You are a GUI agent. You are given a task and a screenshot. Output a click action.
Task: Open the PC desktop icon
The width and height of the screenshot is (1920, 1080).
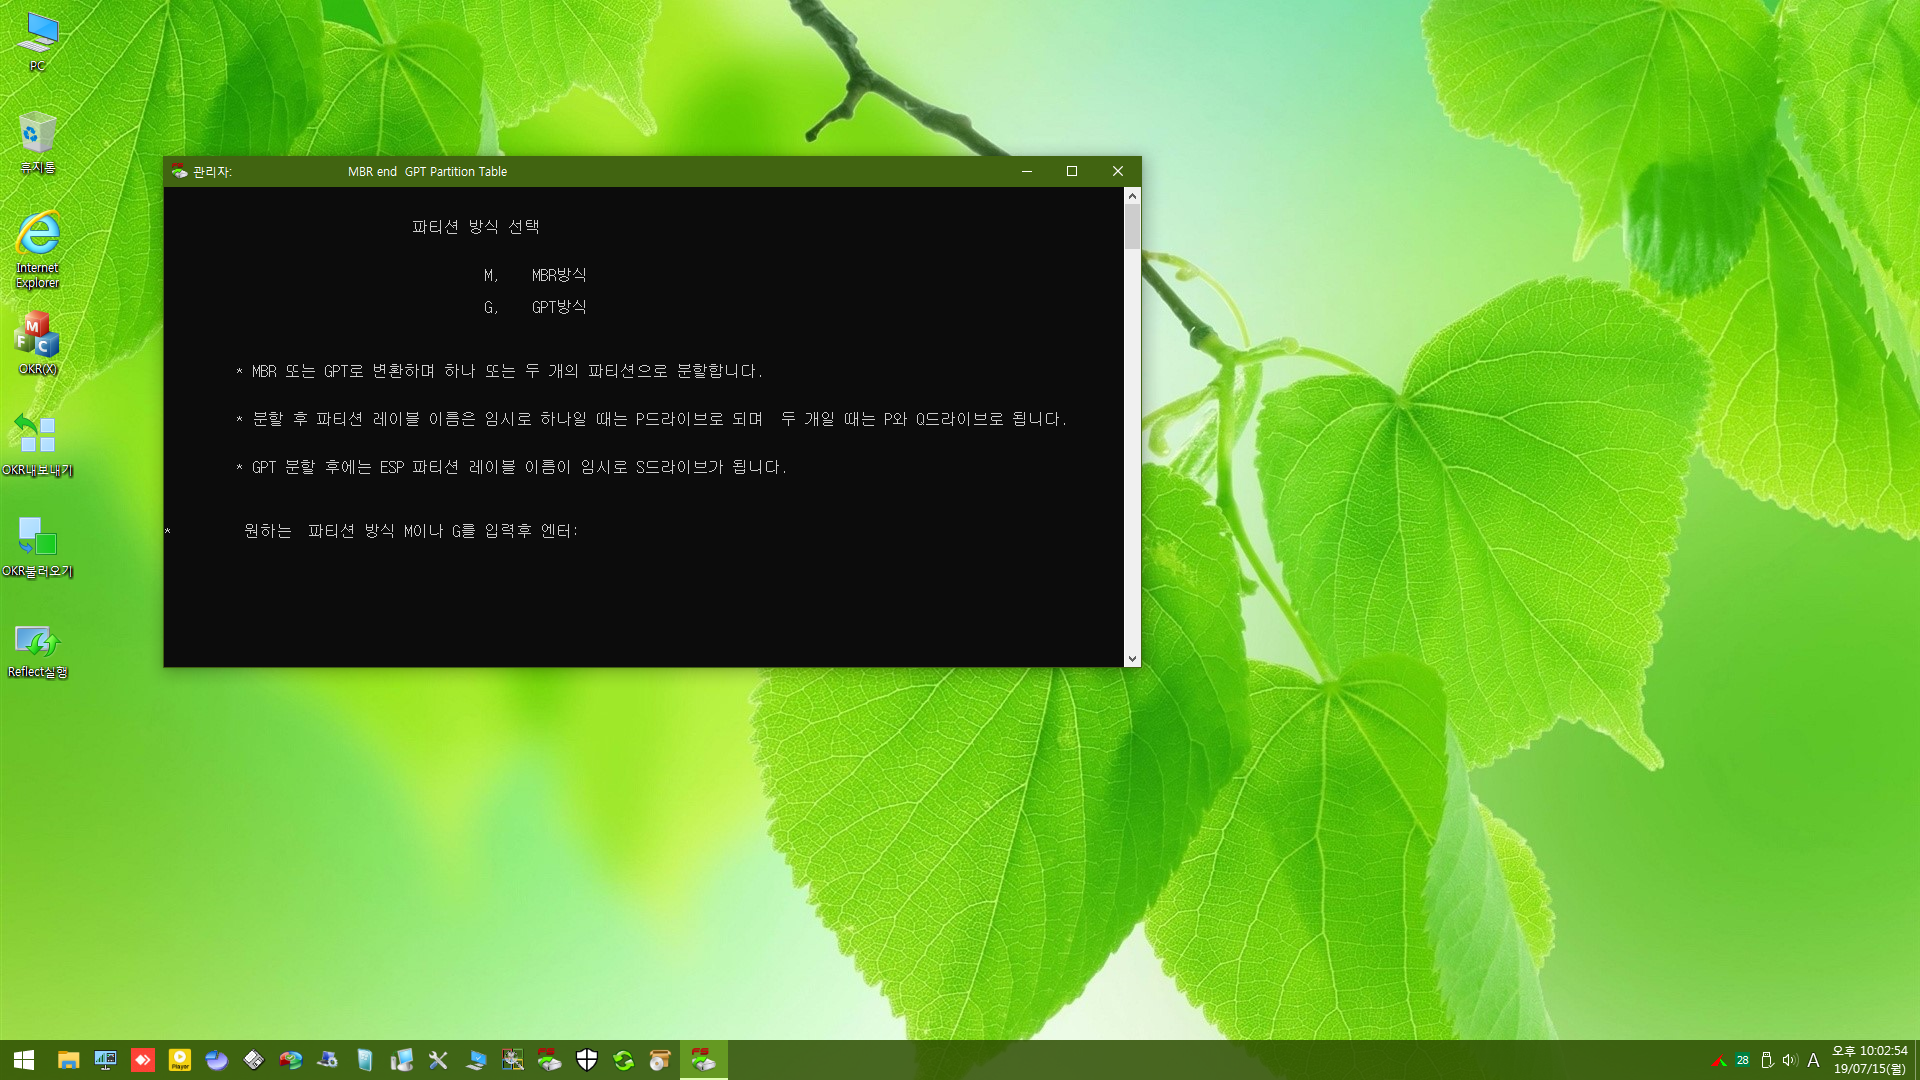coord(37,42)
